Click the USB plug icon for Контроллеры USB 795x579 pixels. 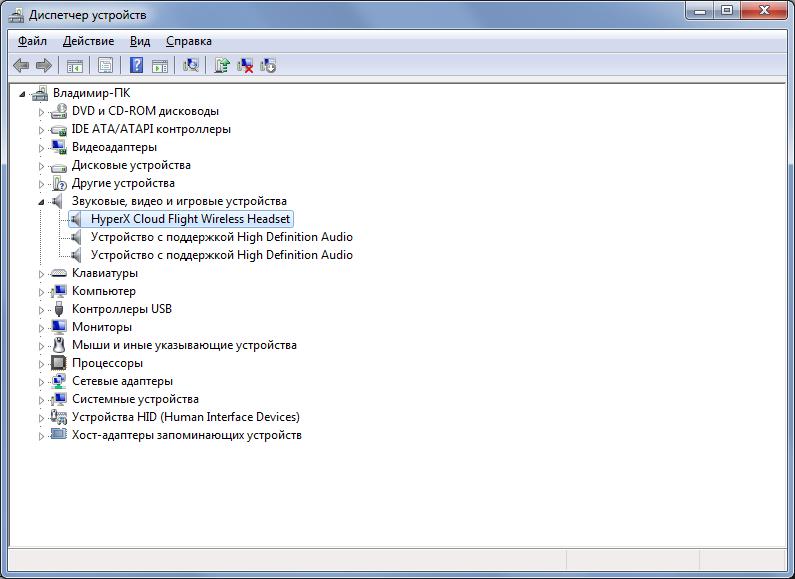coord(59,309)
